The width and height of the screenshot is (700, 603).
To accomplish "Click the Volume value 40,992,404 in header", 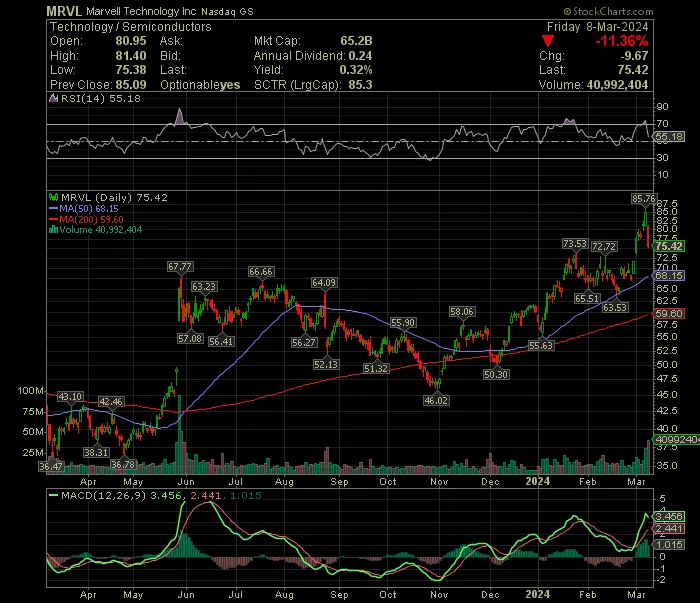I will [617, 84].
